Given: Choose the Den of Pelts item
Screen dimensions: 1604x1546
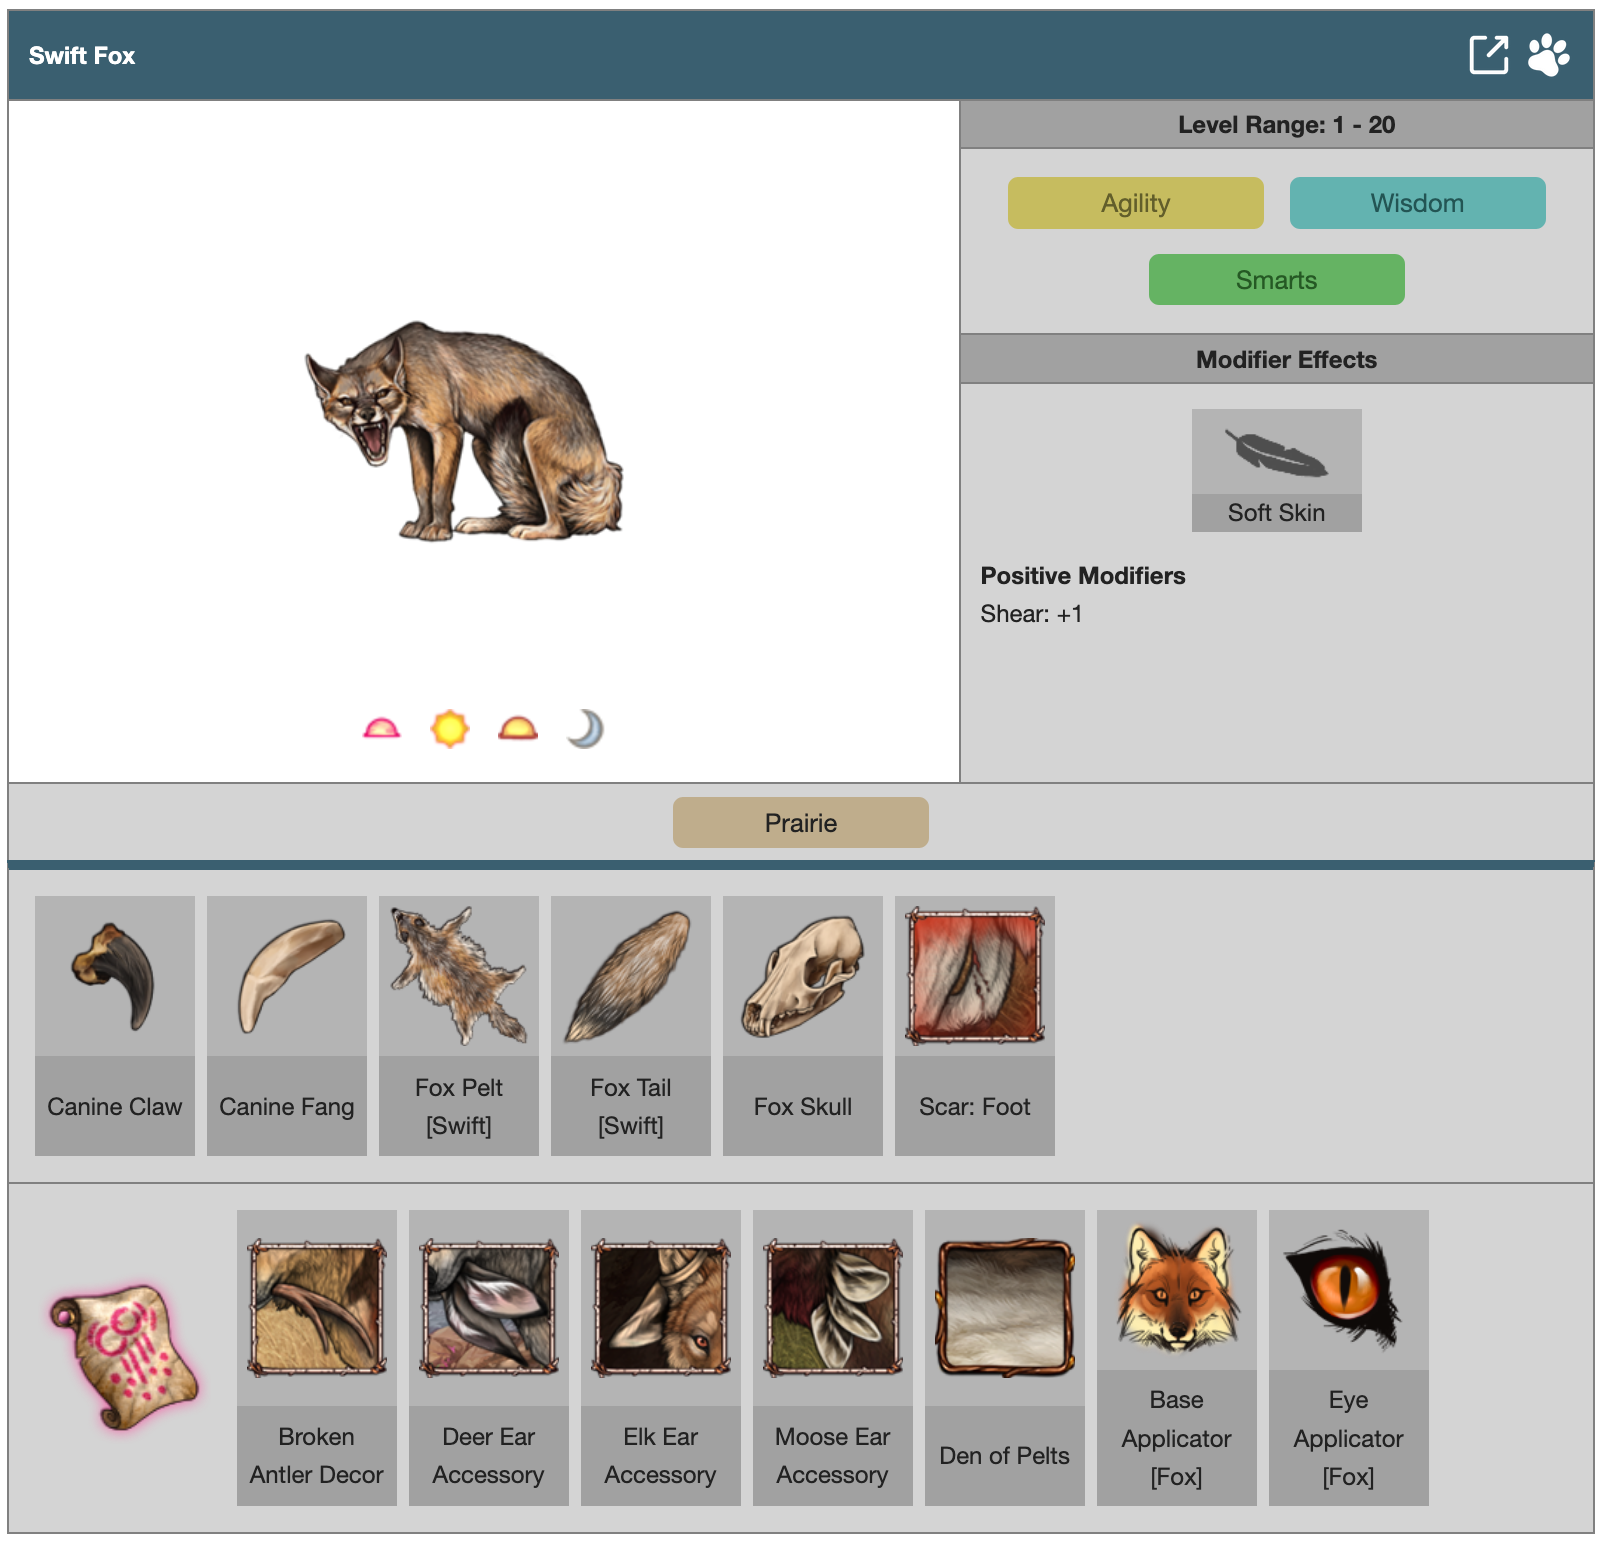Looking at the screenshot, I should 1005,1357.
